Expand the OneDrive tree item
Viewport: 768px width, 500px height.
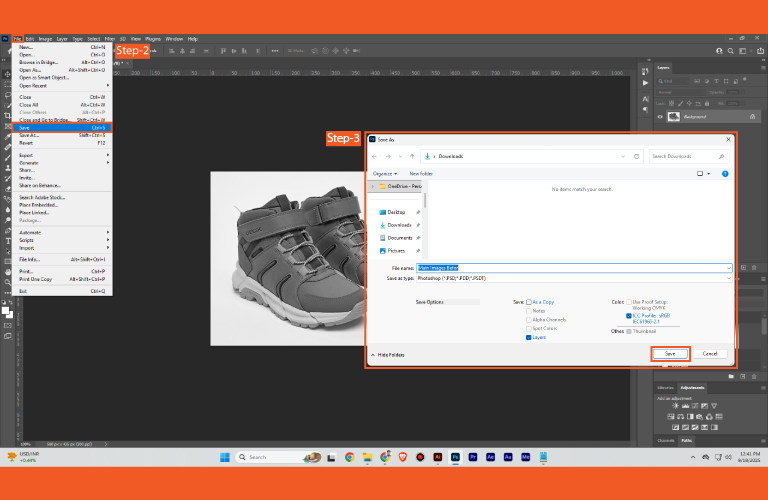[373, 186]
